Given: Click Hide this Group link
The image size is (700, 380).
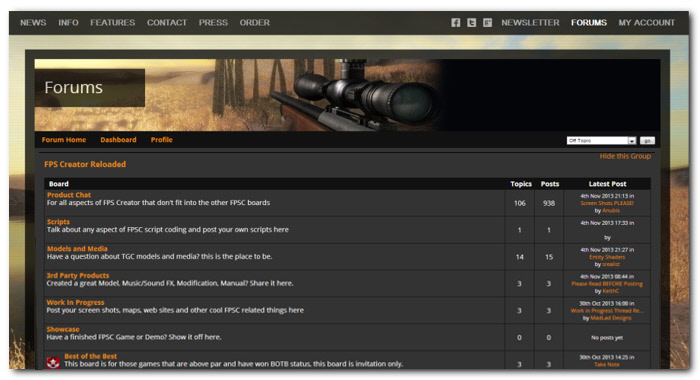Looking at the screenshot, I should 625,156.
